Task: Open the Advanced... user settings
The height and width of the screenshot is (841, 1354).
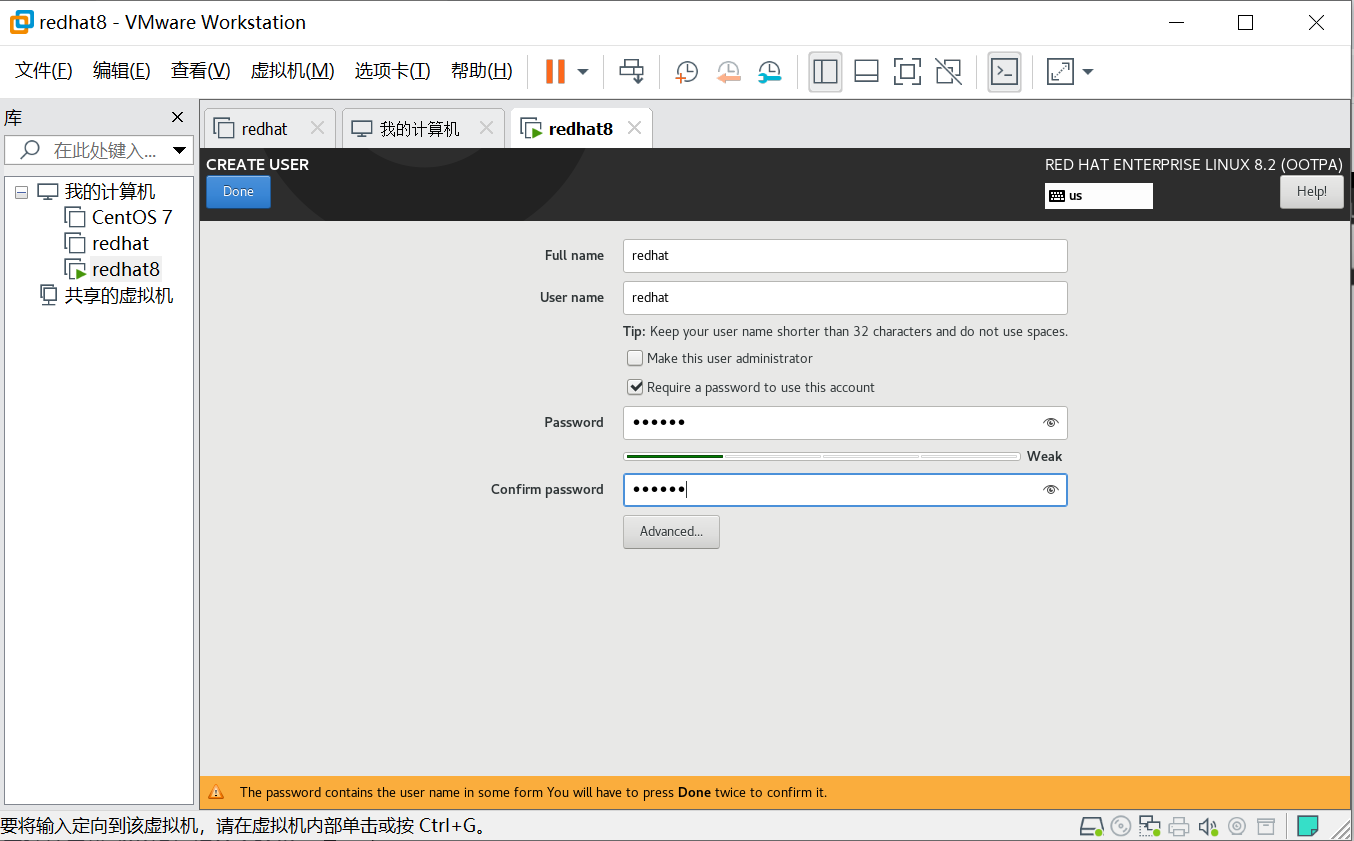Action: coord(671,532)
